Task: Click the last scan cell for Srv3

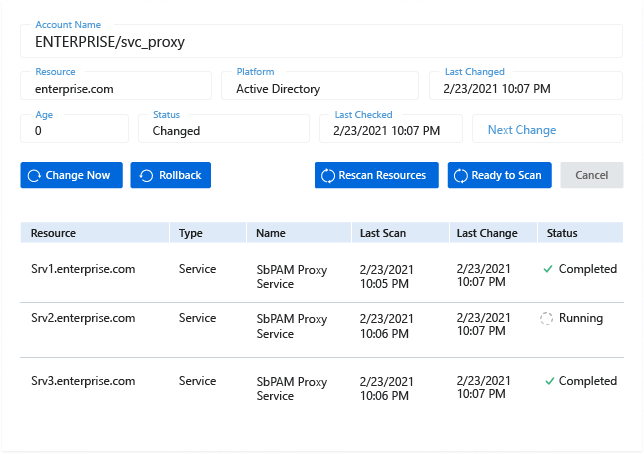Action: coord(386,389)
